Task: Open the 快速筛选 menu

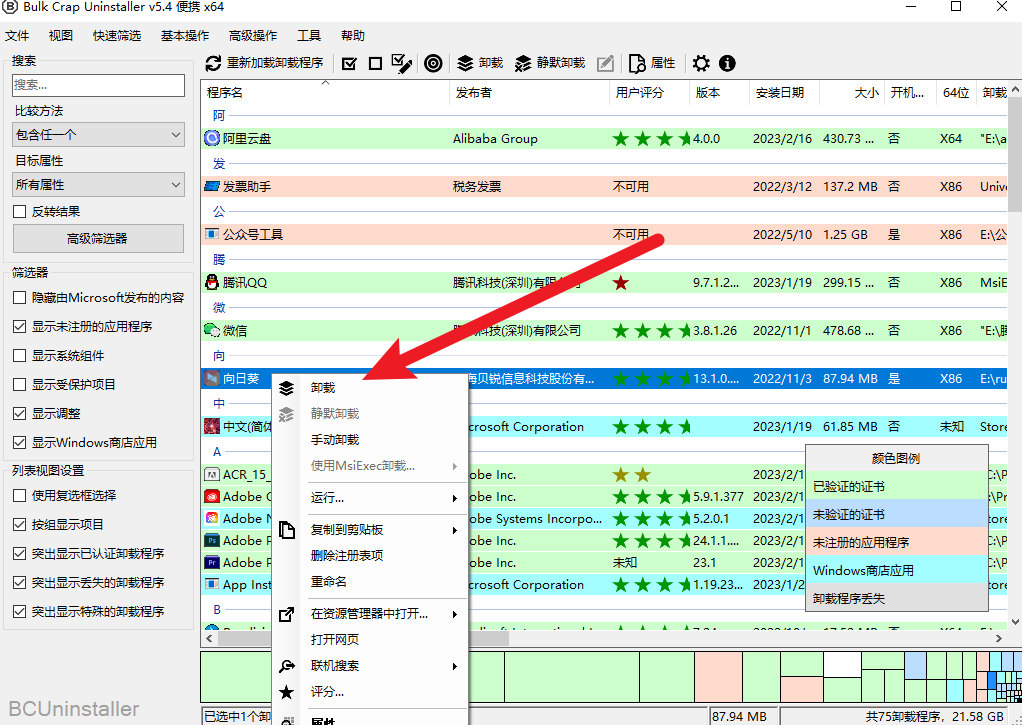Action: pos(117,36)
